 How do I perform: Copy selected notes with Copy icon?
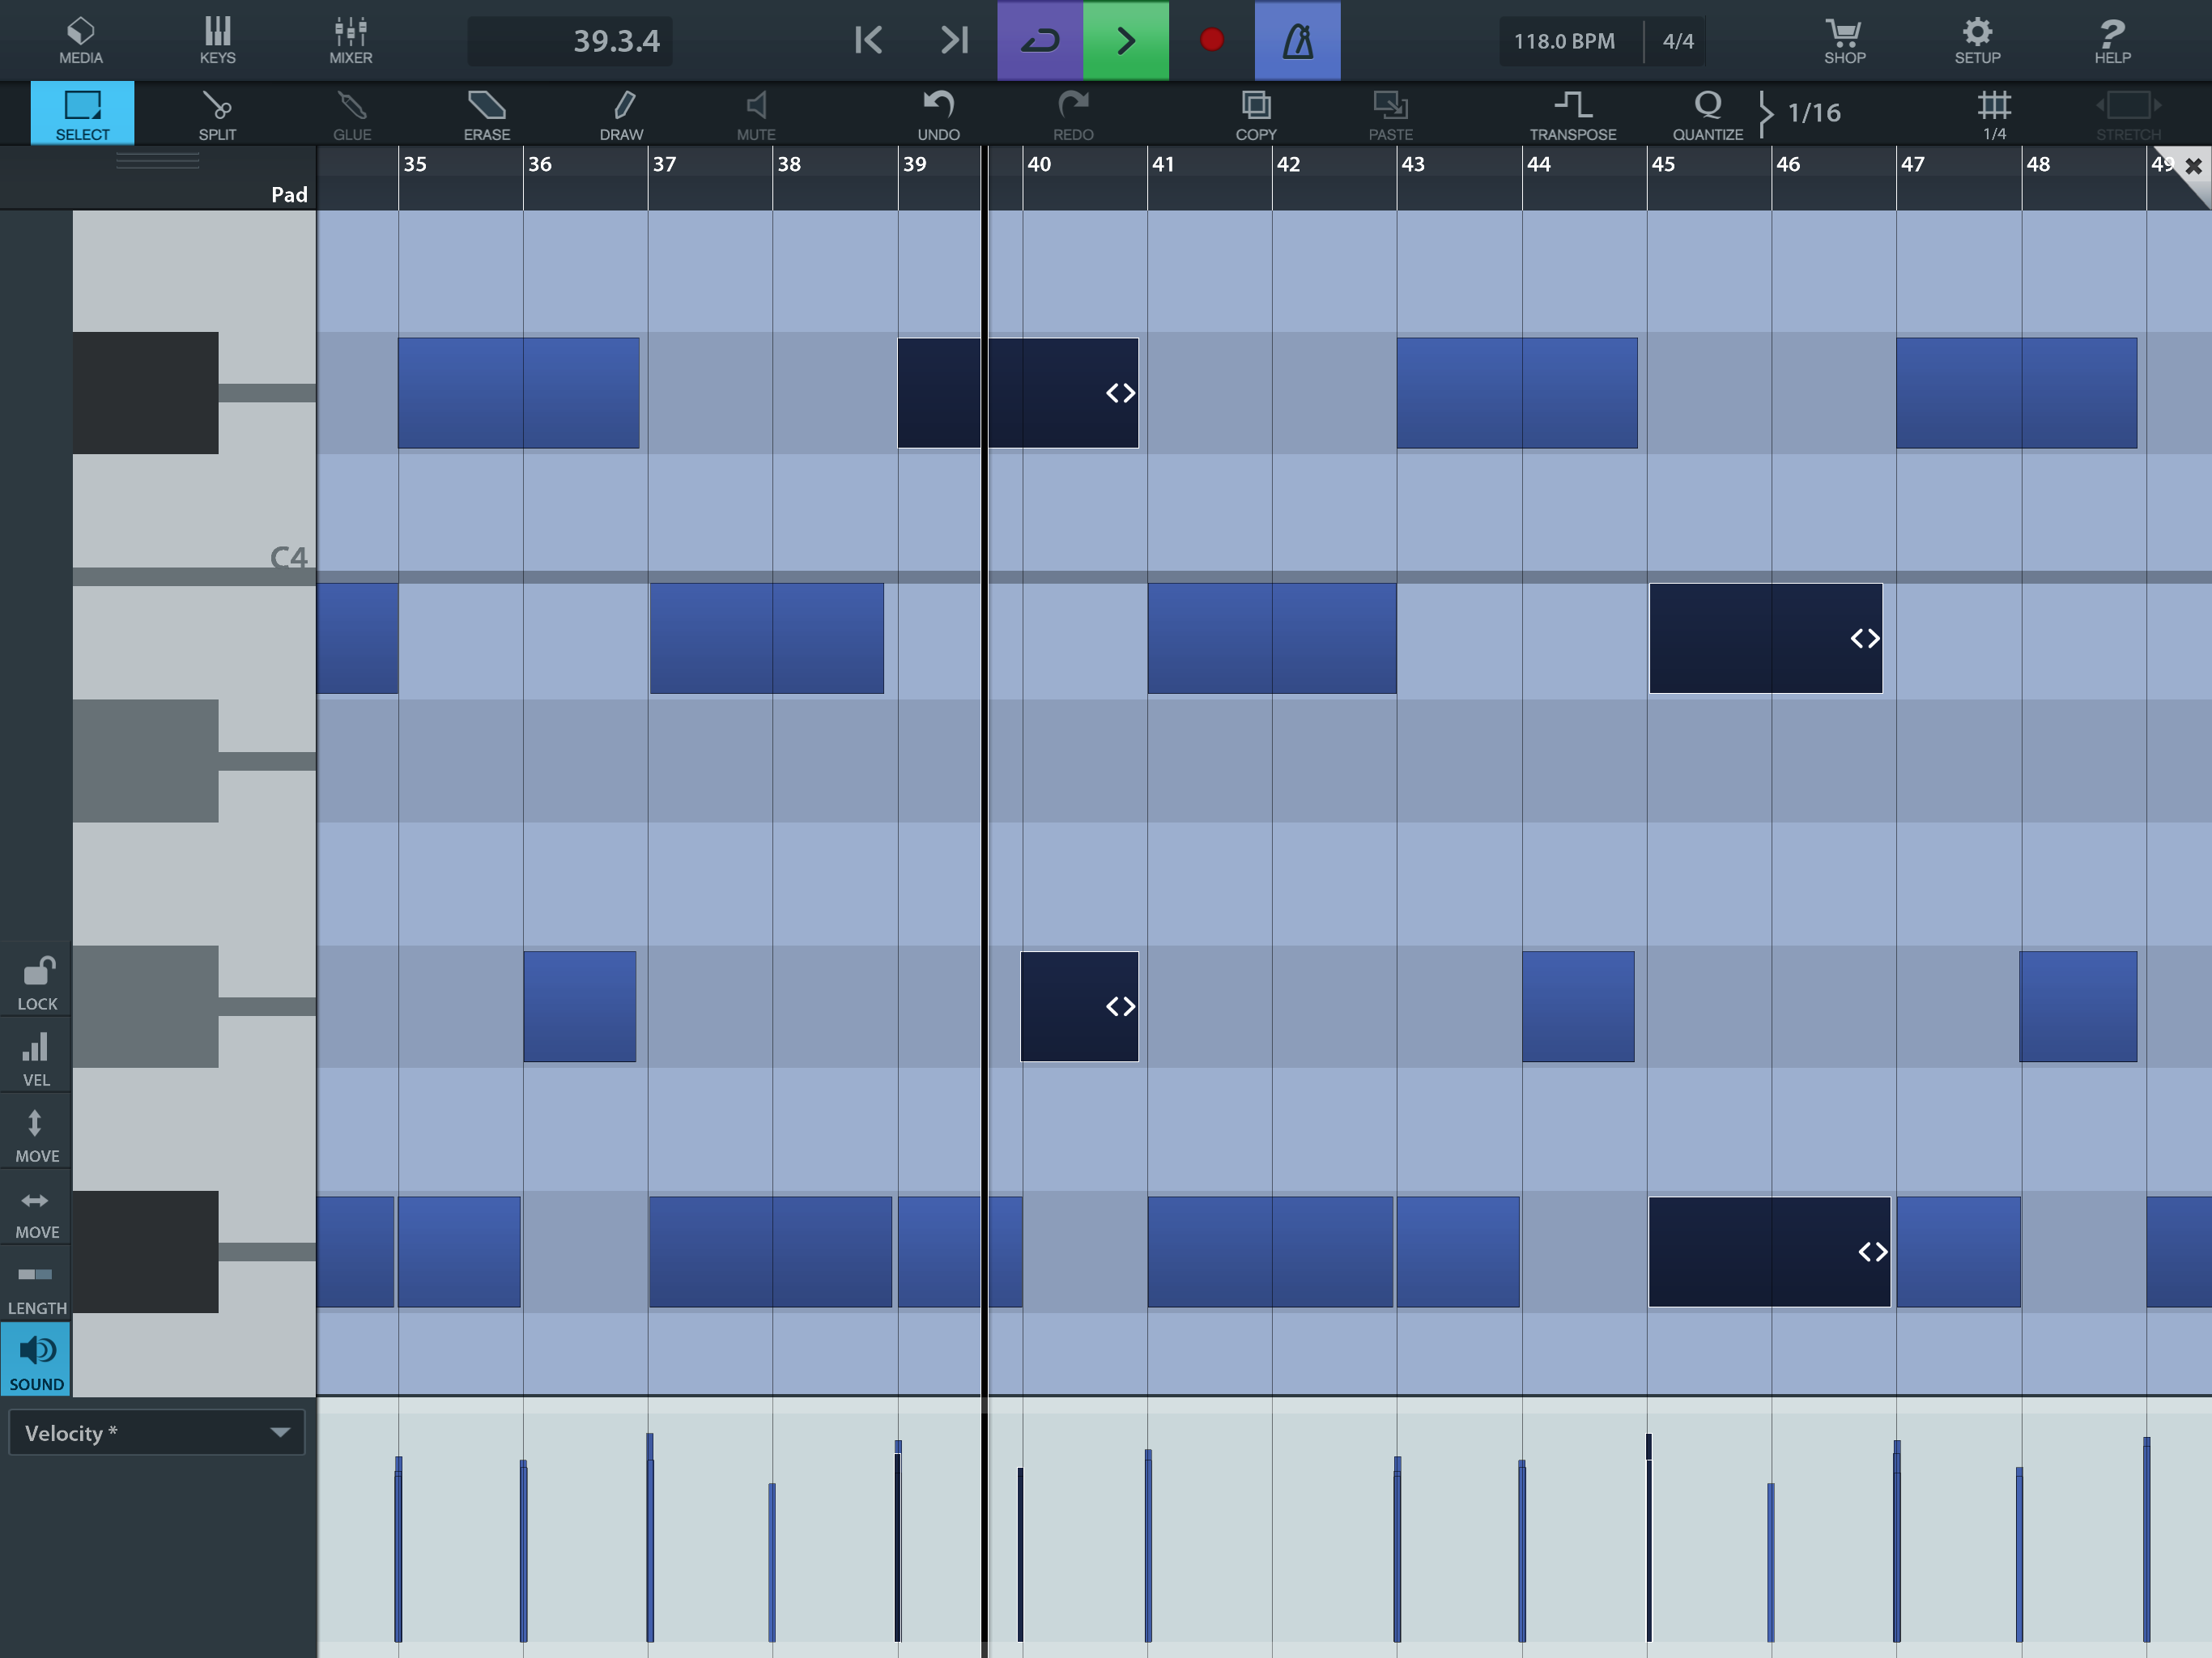coord(1255,115)
